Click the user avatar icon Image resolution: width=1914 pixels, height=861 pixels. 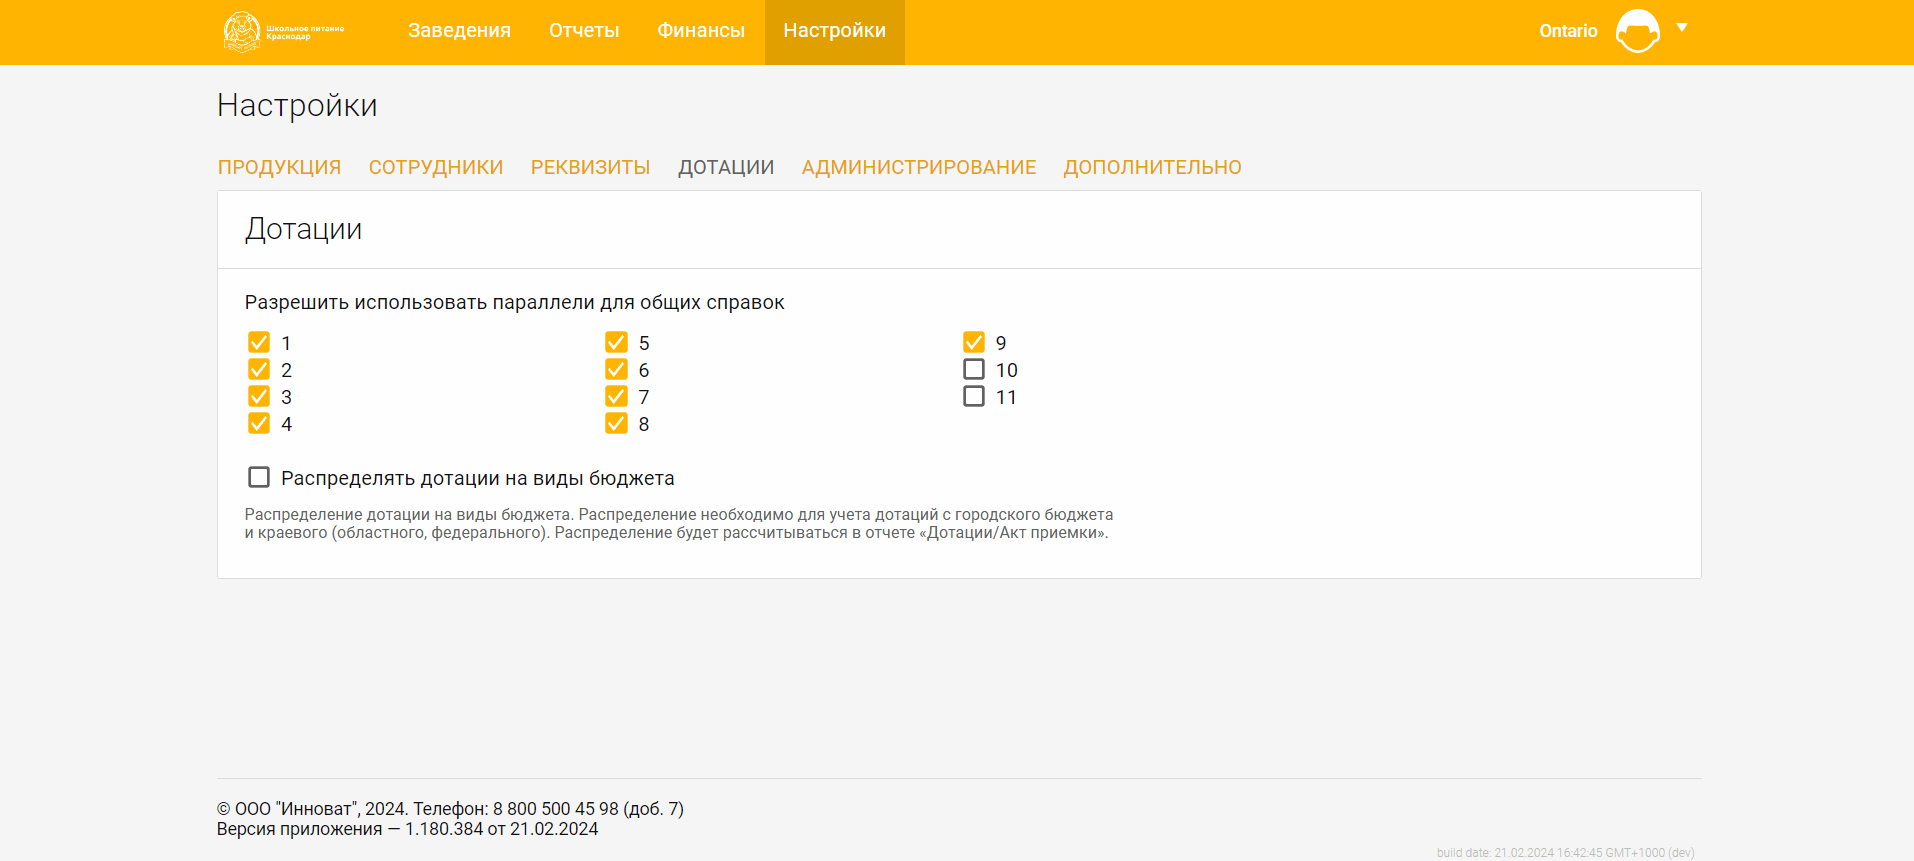coord(1637,31)
